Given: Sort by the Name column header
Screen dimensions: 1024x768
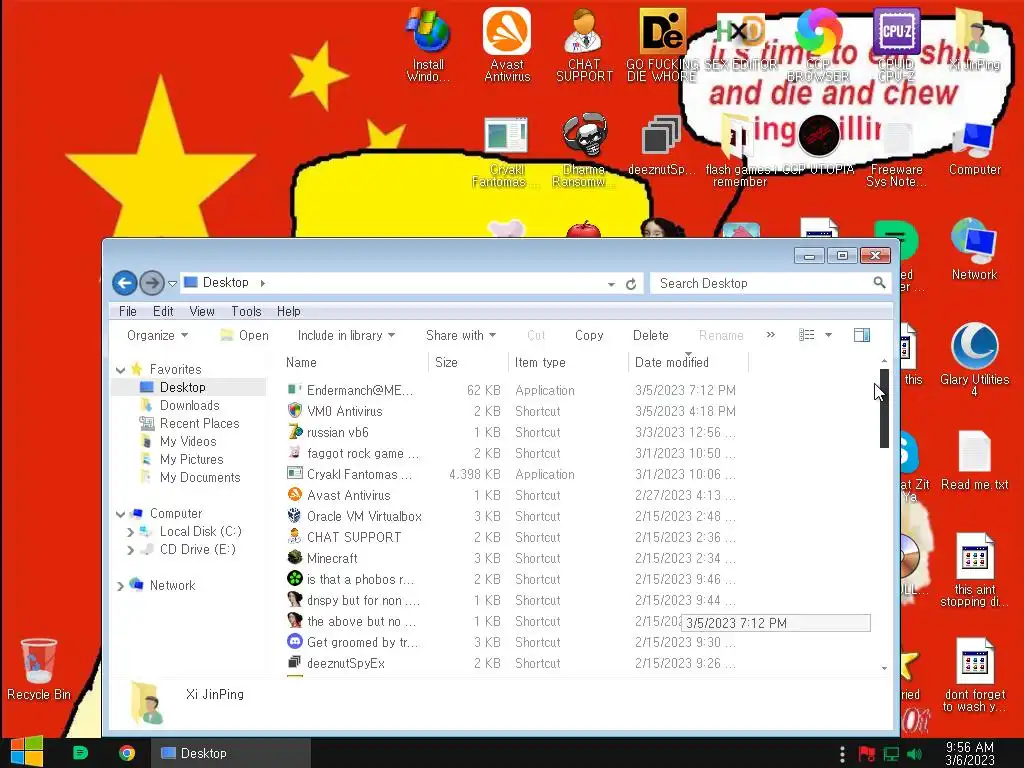Looking at the screenshot, I should tap(355, 362).
